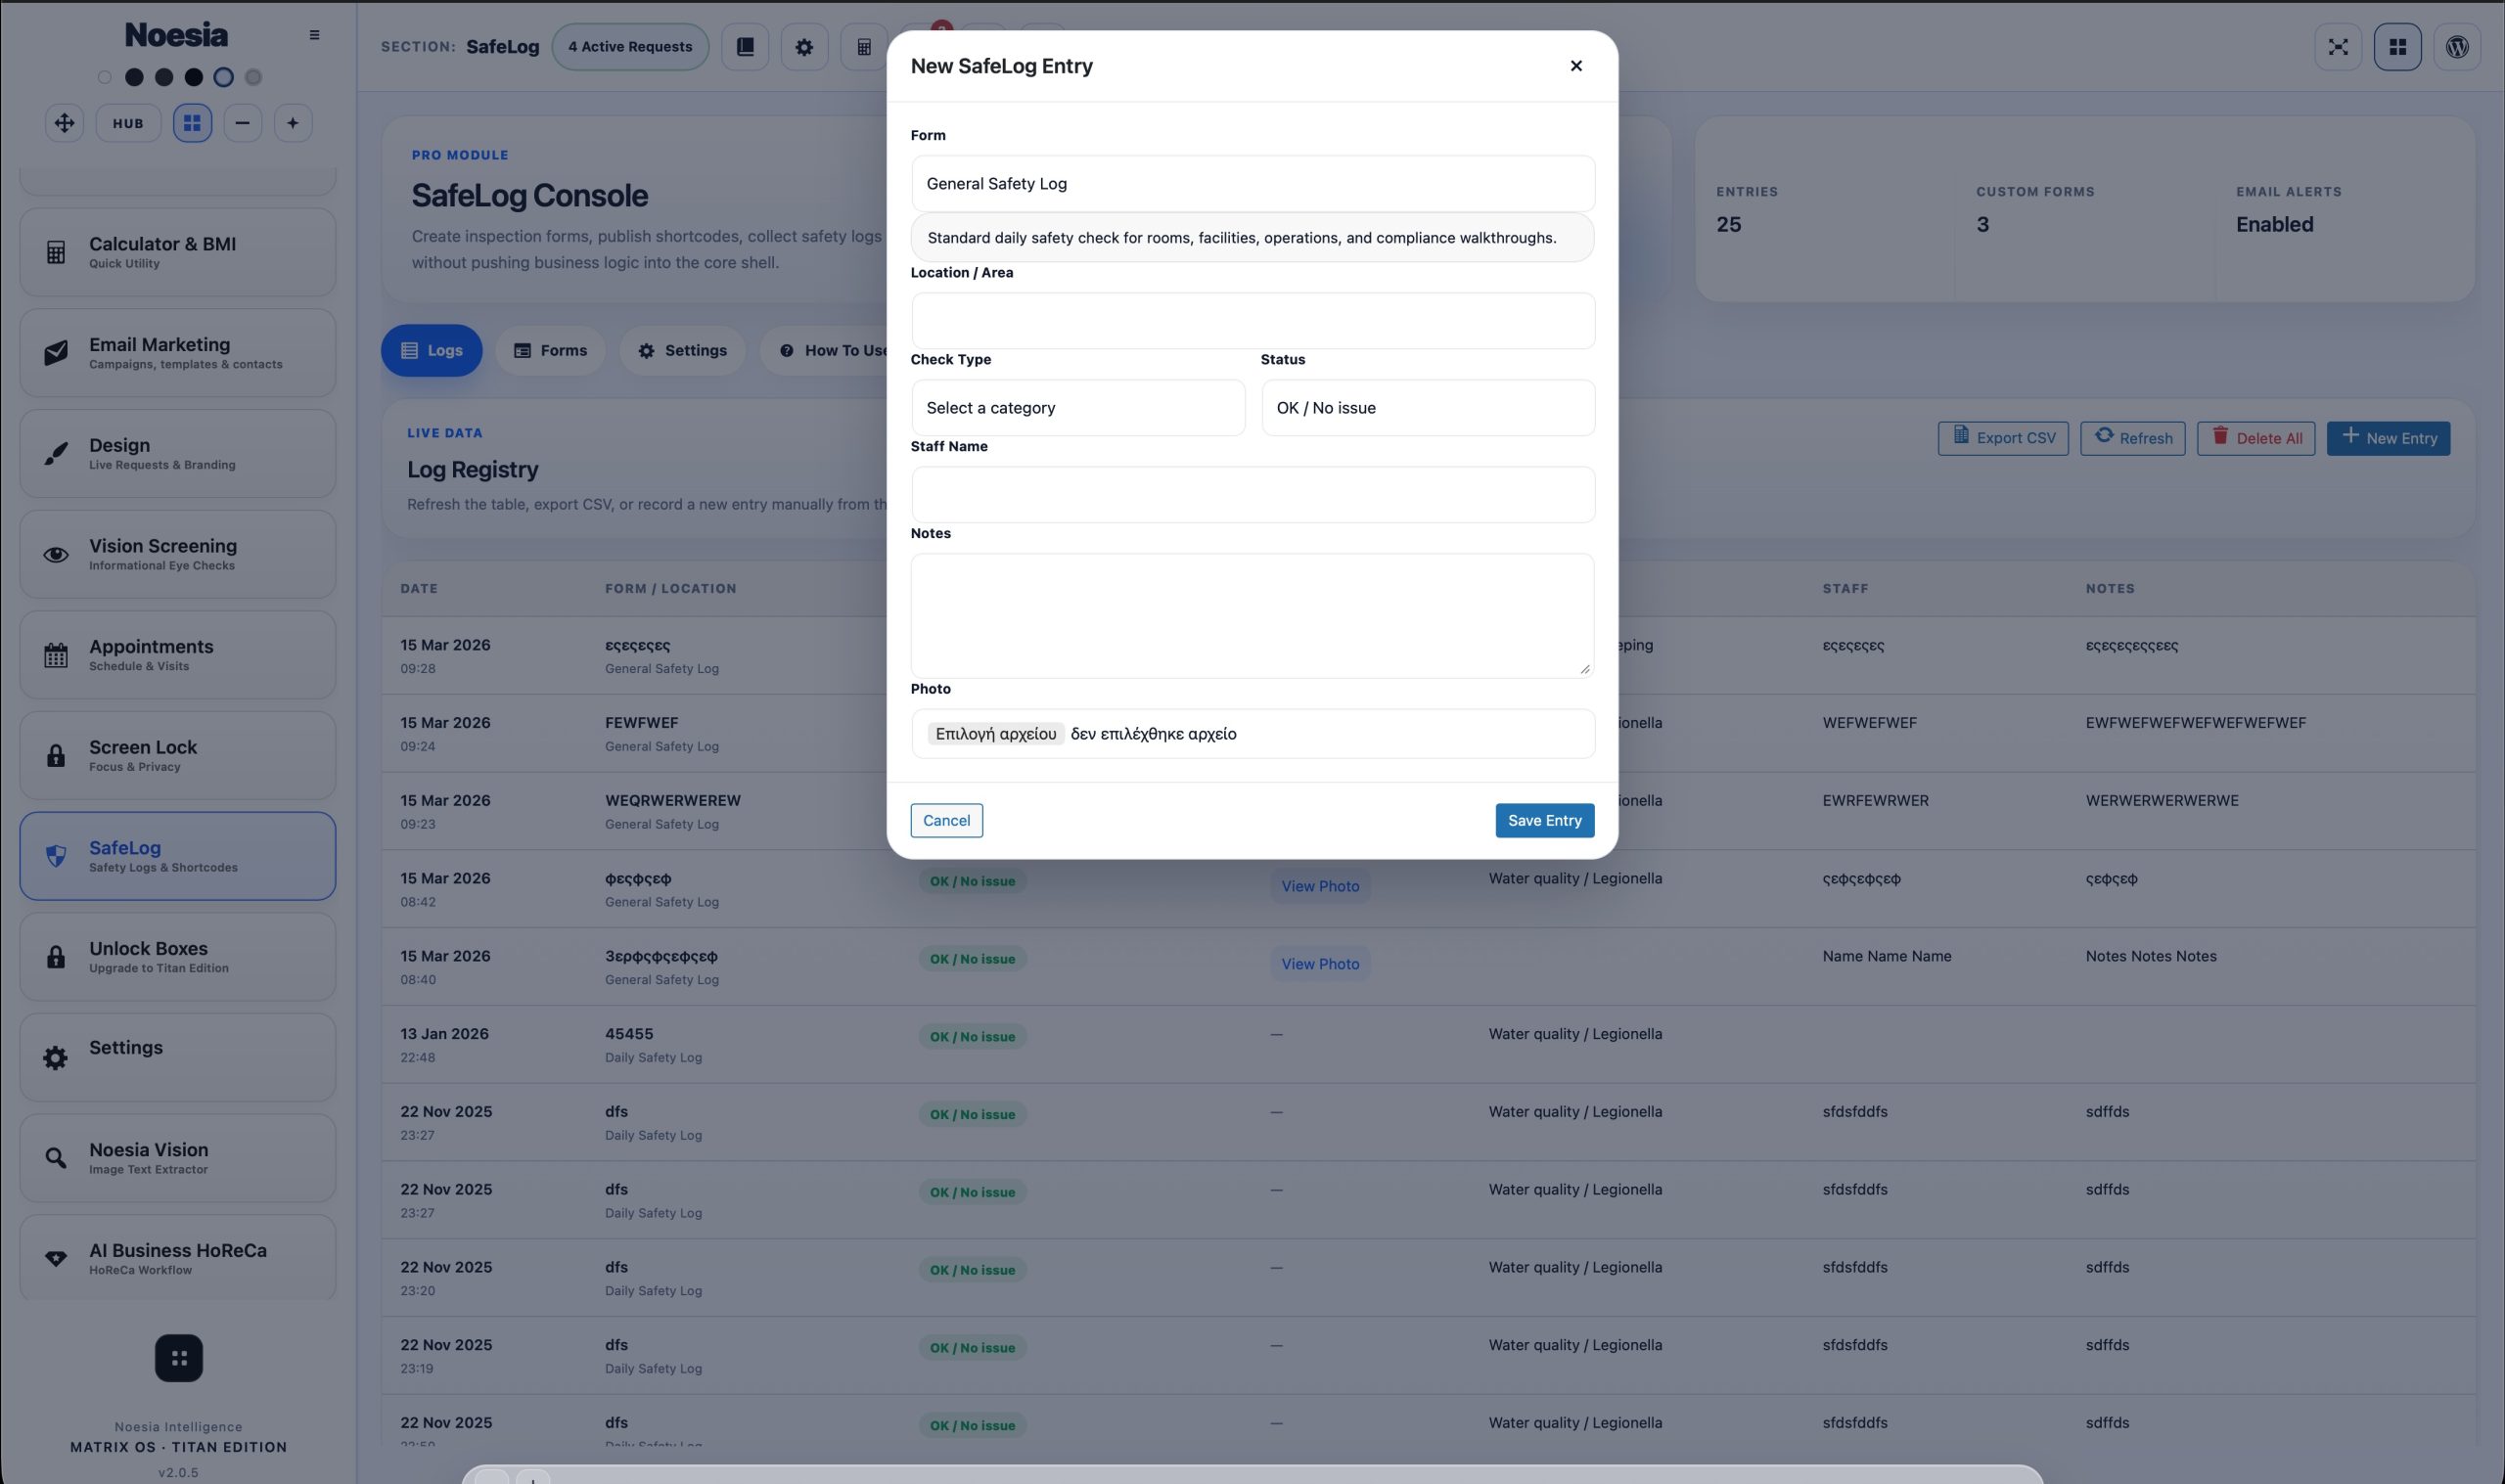Switch sidebar to grid view icon
Viewport: 2505px width, 1484px height.
pos(192,123)
